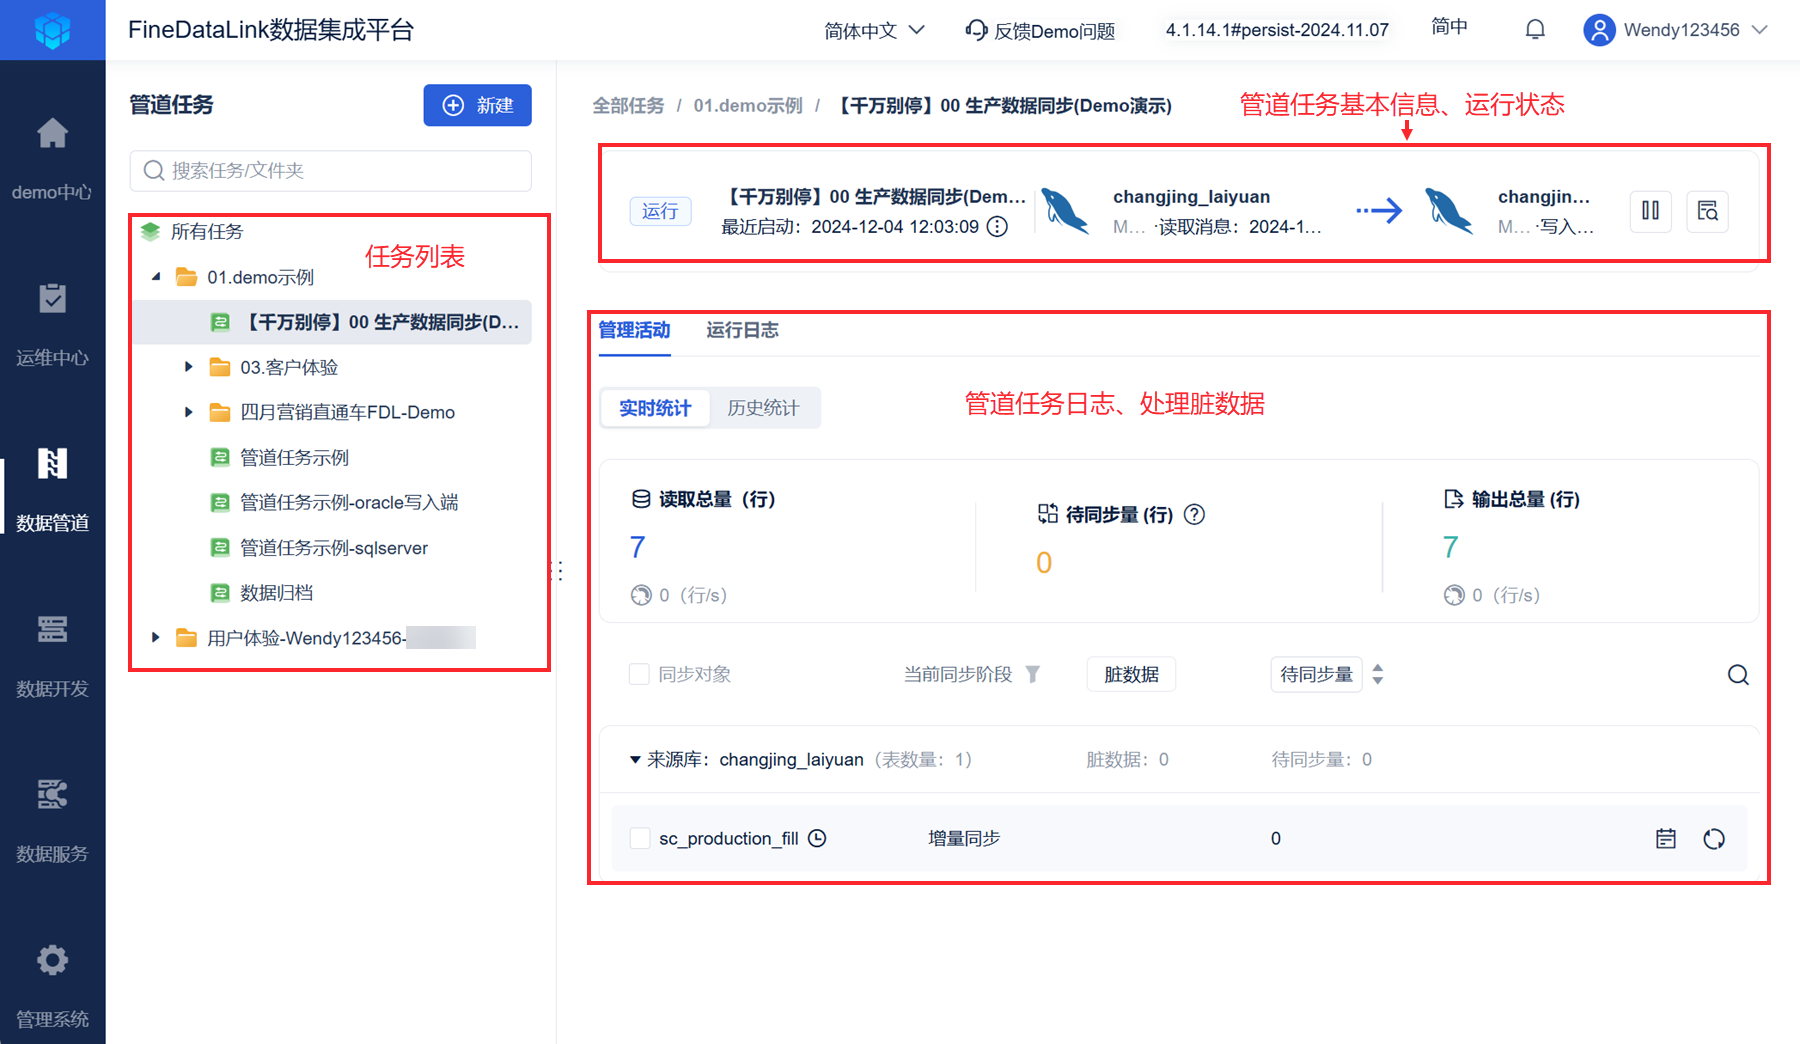Click the 当前同步阶段 column header text

[958, 675]
